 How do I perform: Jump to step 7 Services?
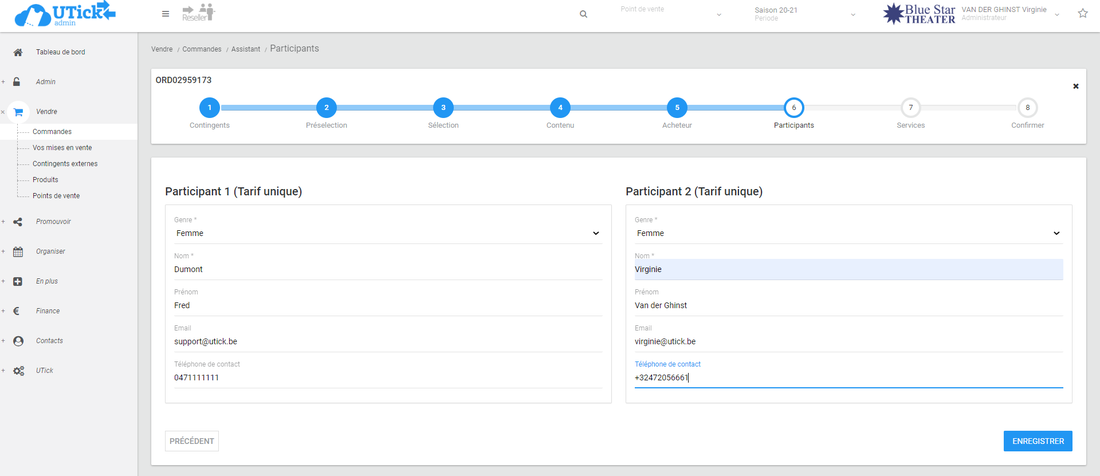(x=910, y=108)
